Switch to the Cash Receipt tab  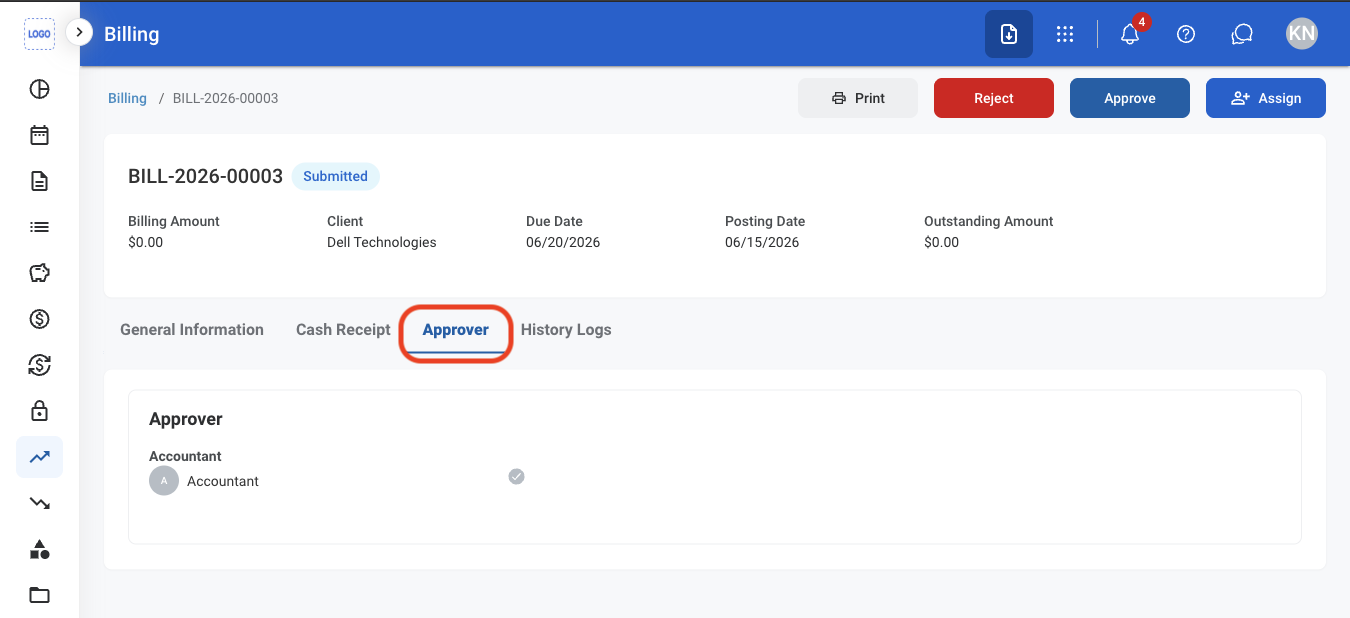click(x=343, y=330)
